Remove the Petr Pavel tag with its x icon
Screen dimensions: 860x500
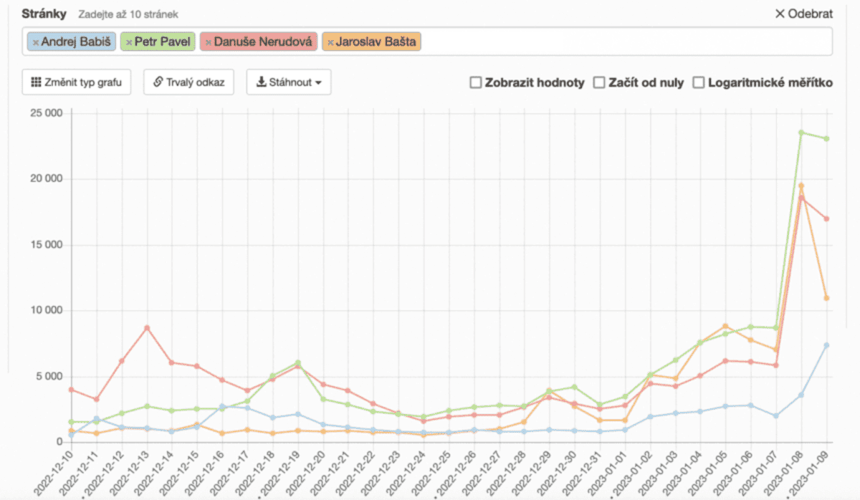tap(129, 41)
